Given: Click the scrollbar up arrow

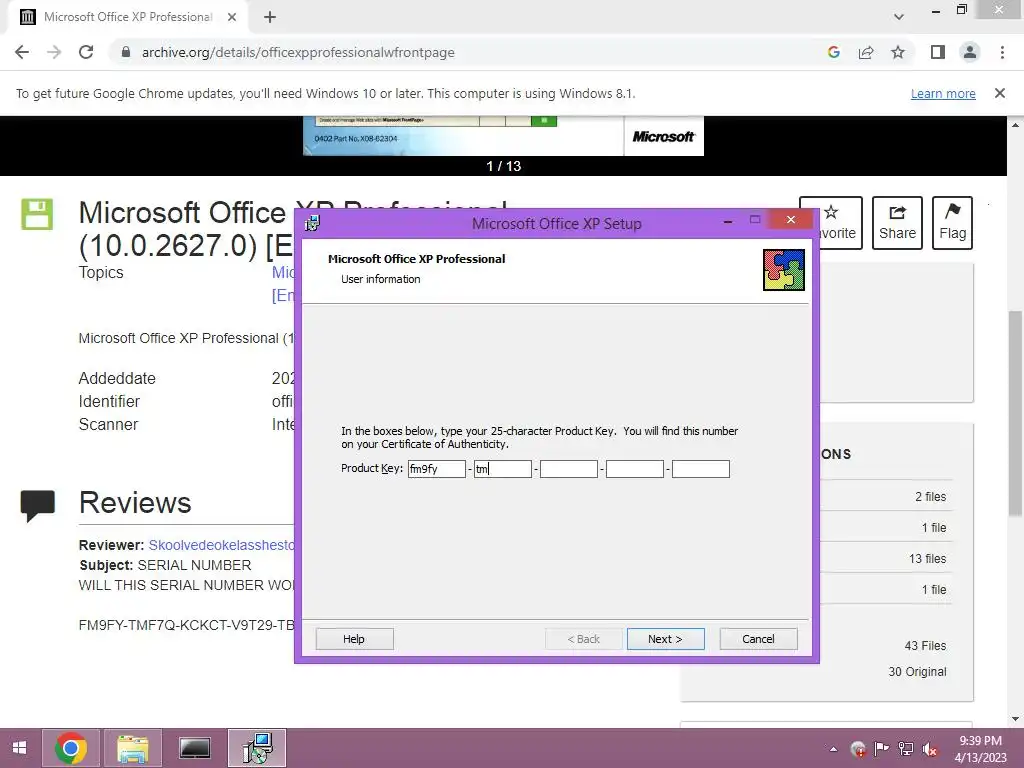Looking at the screenshot, I should [x=1016, y=124].
